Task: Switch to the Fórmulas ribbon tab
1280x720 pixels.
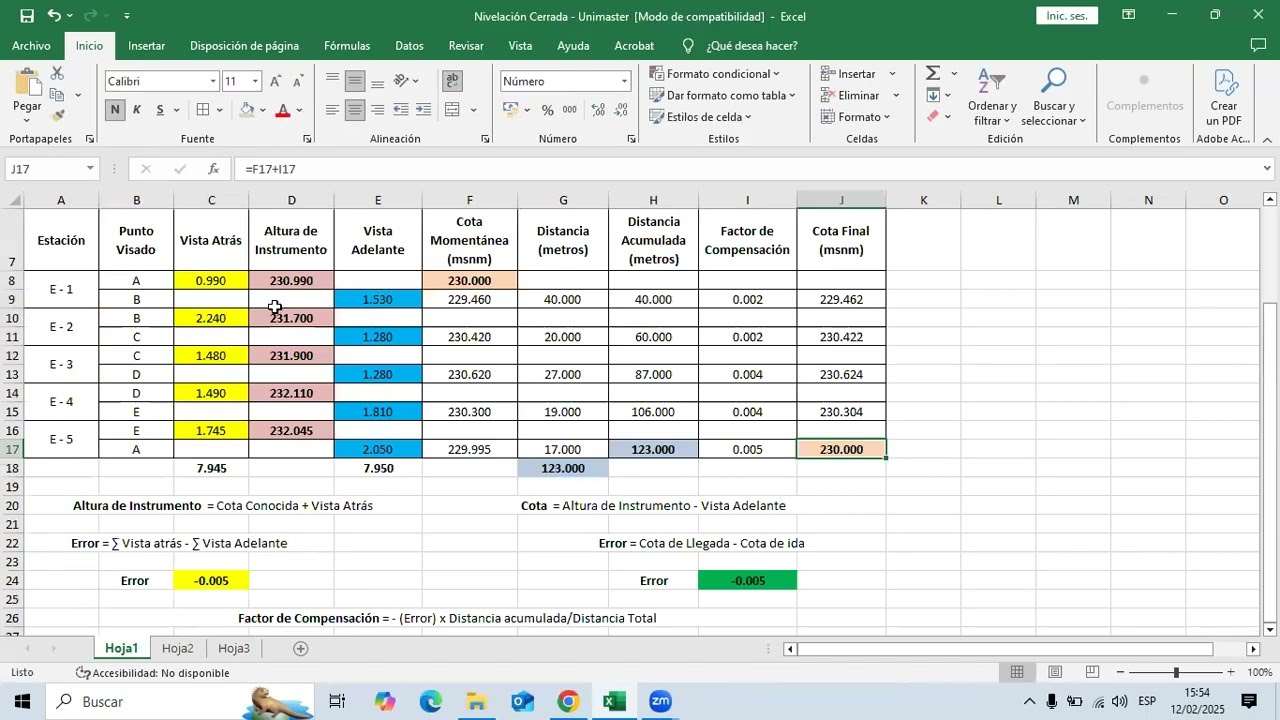Action: pos(347,46)
